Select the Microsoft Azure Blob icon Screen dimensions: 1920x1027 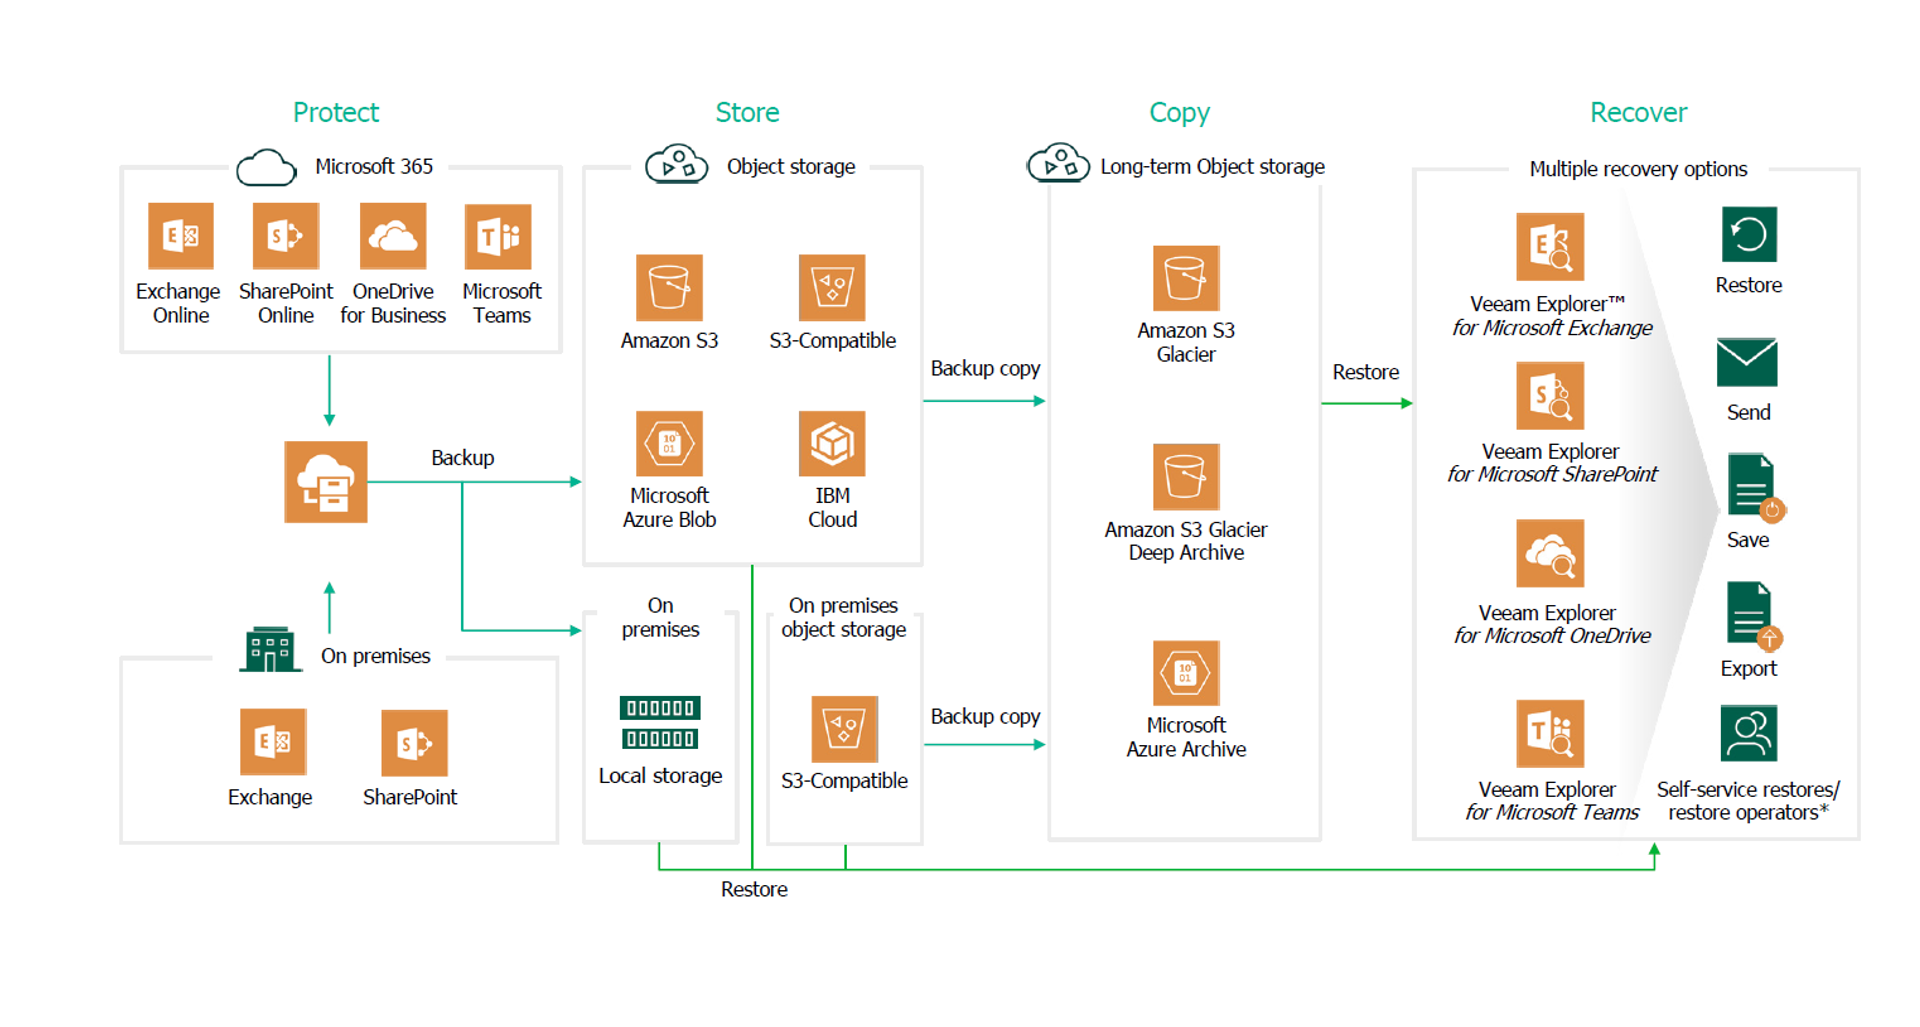pyautogui.click(x=669, y=444)
